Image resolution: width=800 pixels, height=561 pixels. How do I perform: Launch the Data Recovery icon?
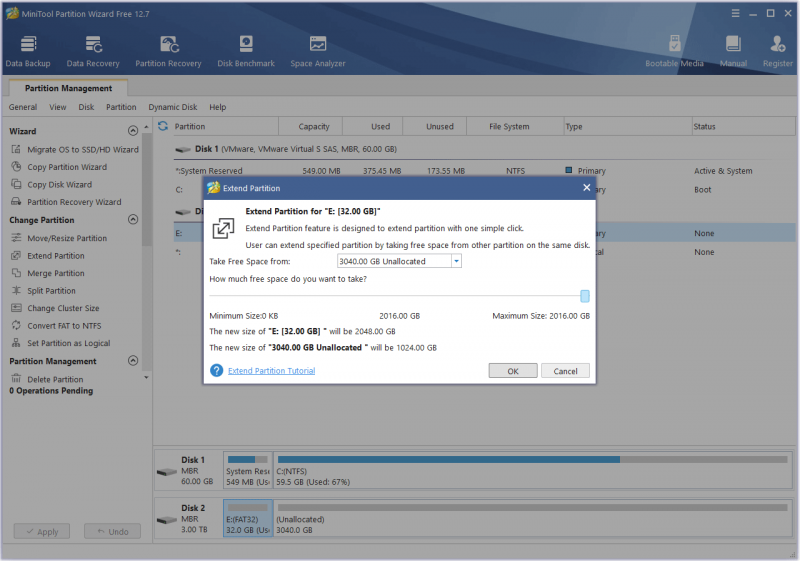point(93,51)
